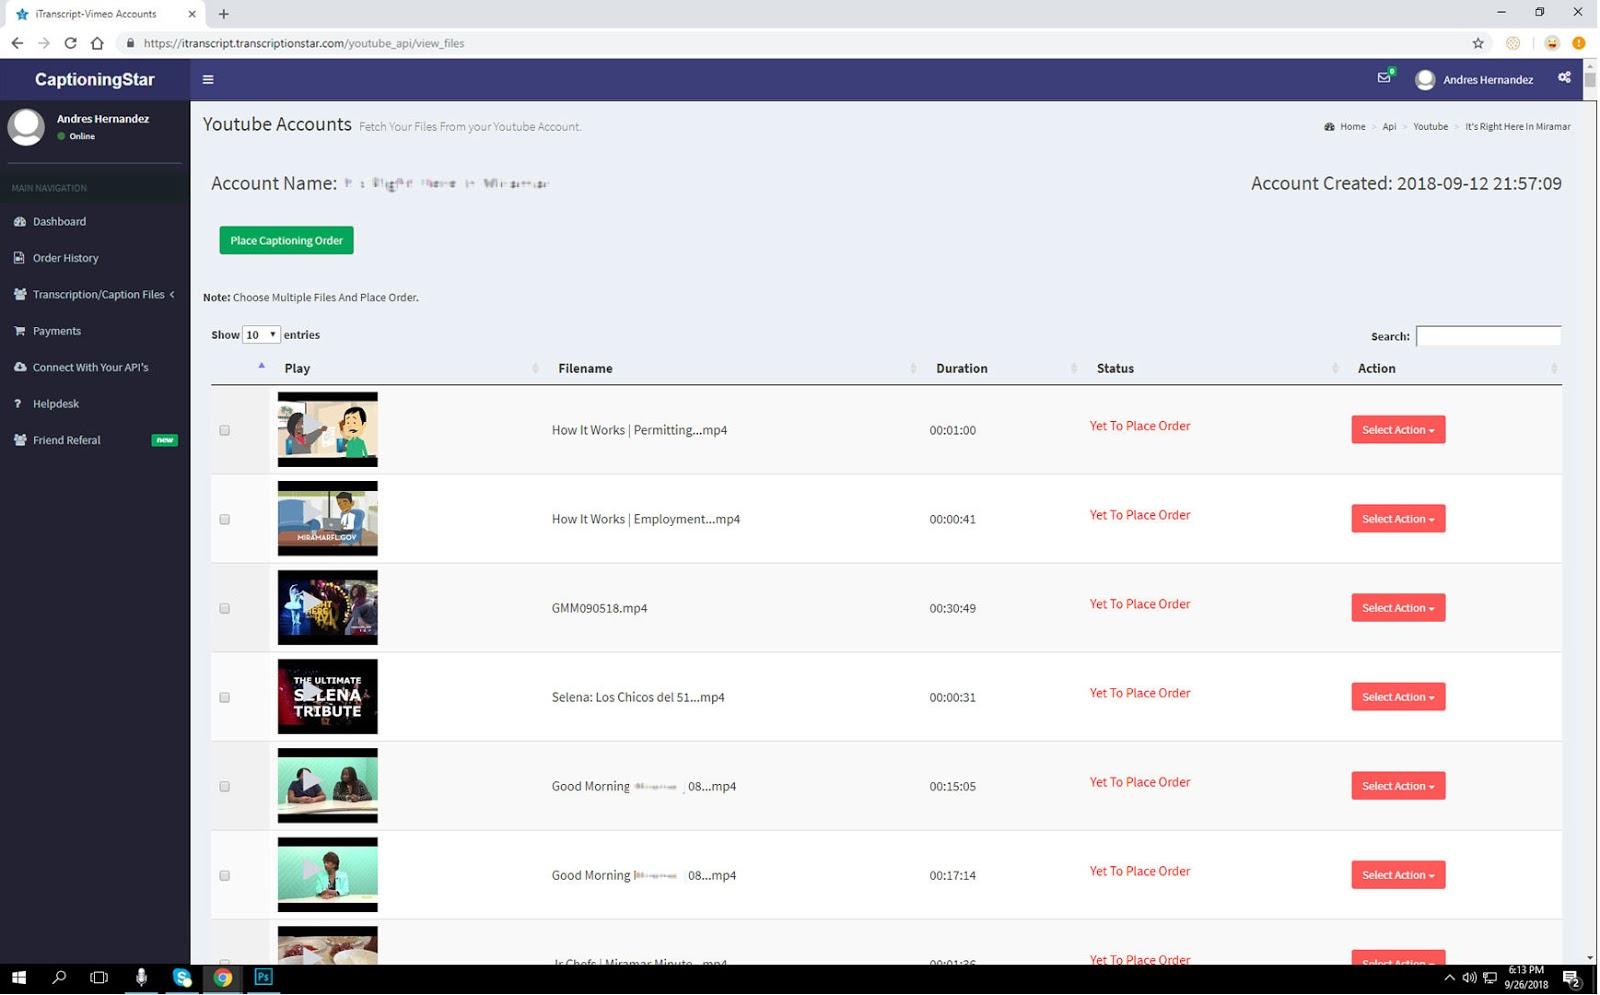
Task: Open Select Action for GMM090518.mp4
Action: (1399, 608)
